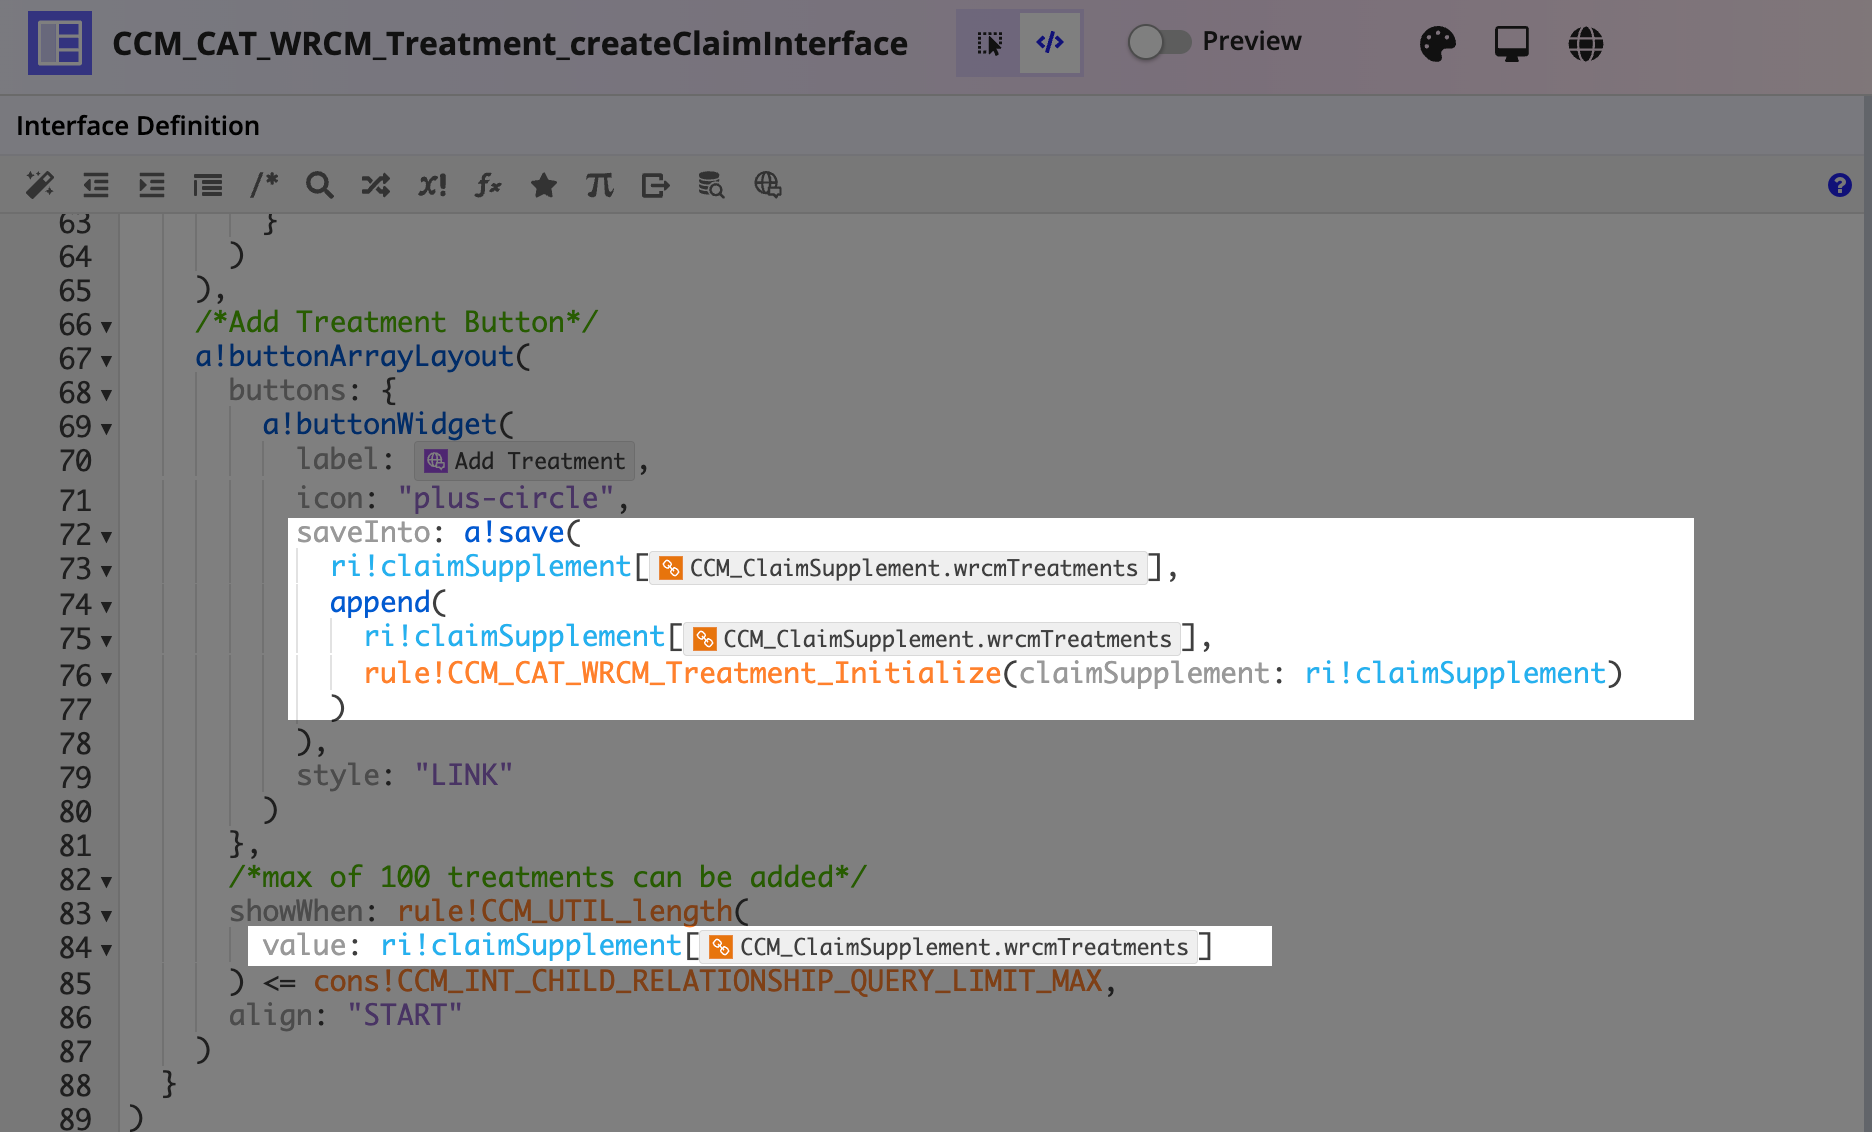Toggle comment with the /* icon
The height and width of the screenshot is (1132, 1872).
264,185
